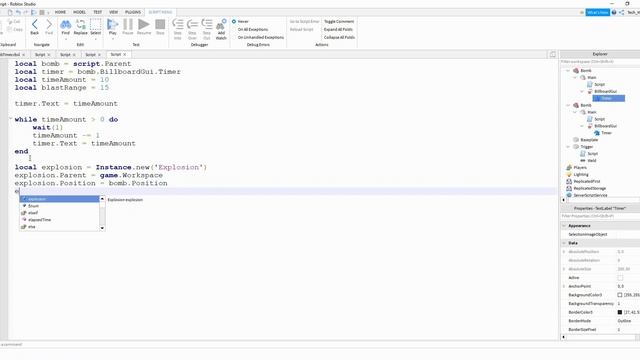Choose Enum in autocomplete list

coord(60,206)
